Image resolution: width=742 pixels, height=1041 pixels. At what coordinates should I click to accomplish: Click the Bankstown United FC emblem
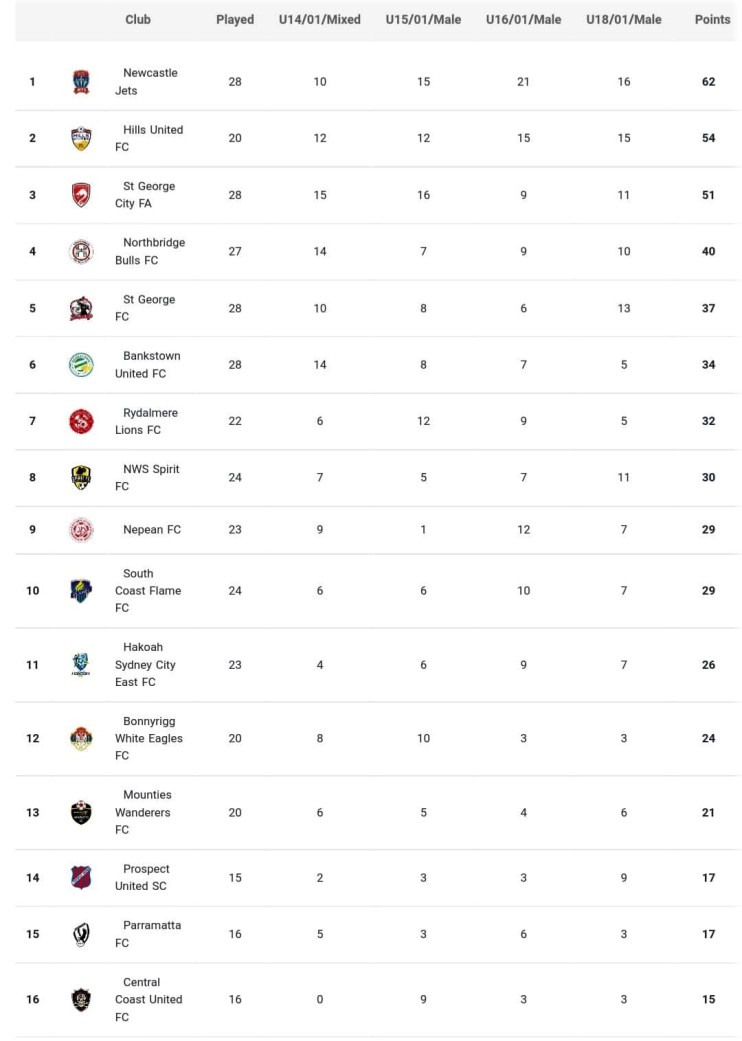point(81,365)
